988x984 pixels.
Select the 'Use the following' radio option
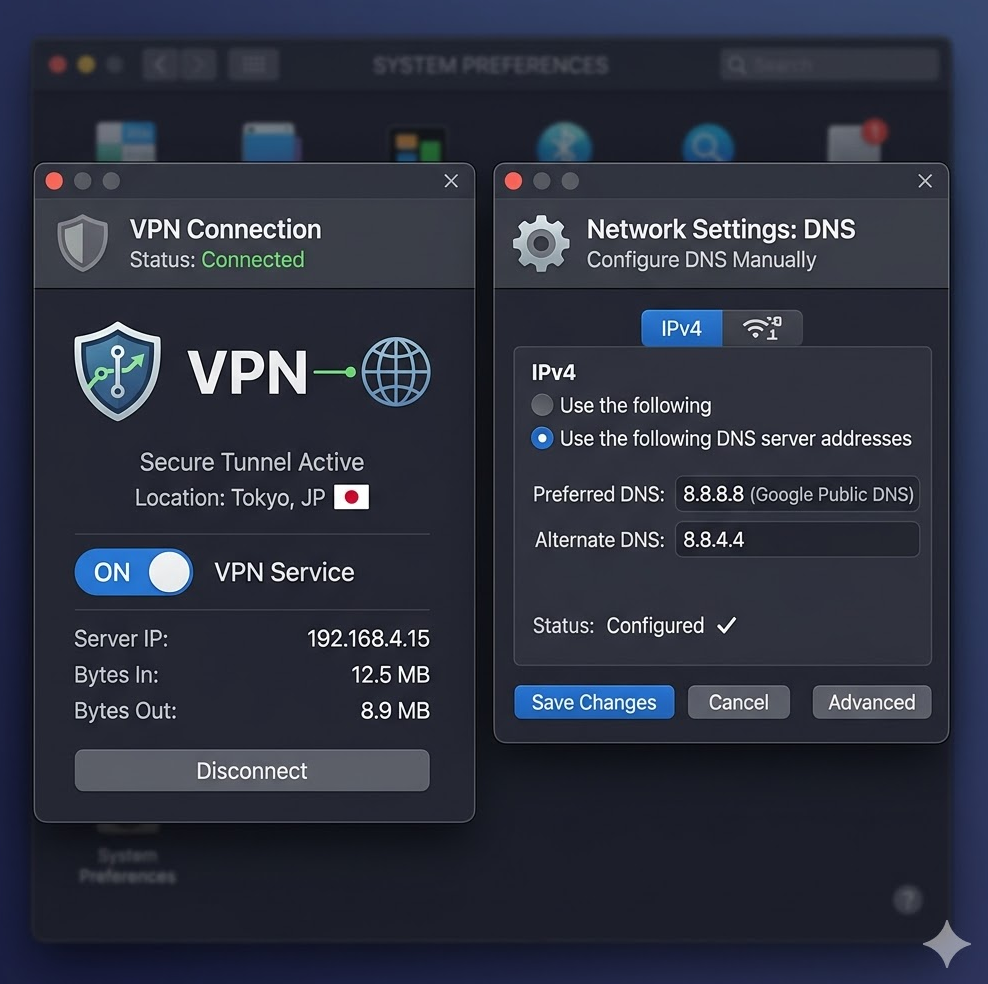[542, 405]
